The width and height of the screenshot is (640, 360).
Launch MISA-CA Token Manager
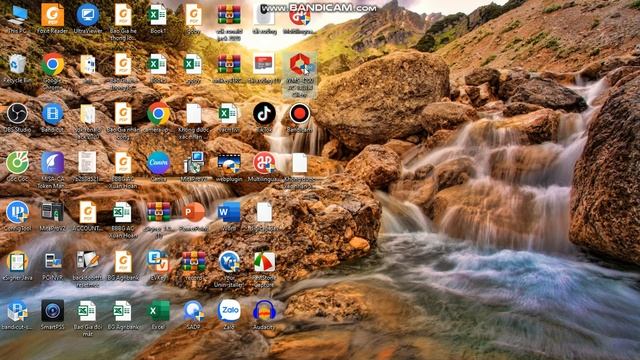[x=52, y=169]
